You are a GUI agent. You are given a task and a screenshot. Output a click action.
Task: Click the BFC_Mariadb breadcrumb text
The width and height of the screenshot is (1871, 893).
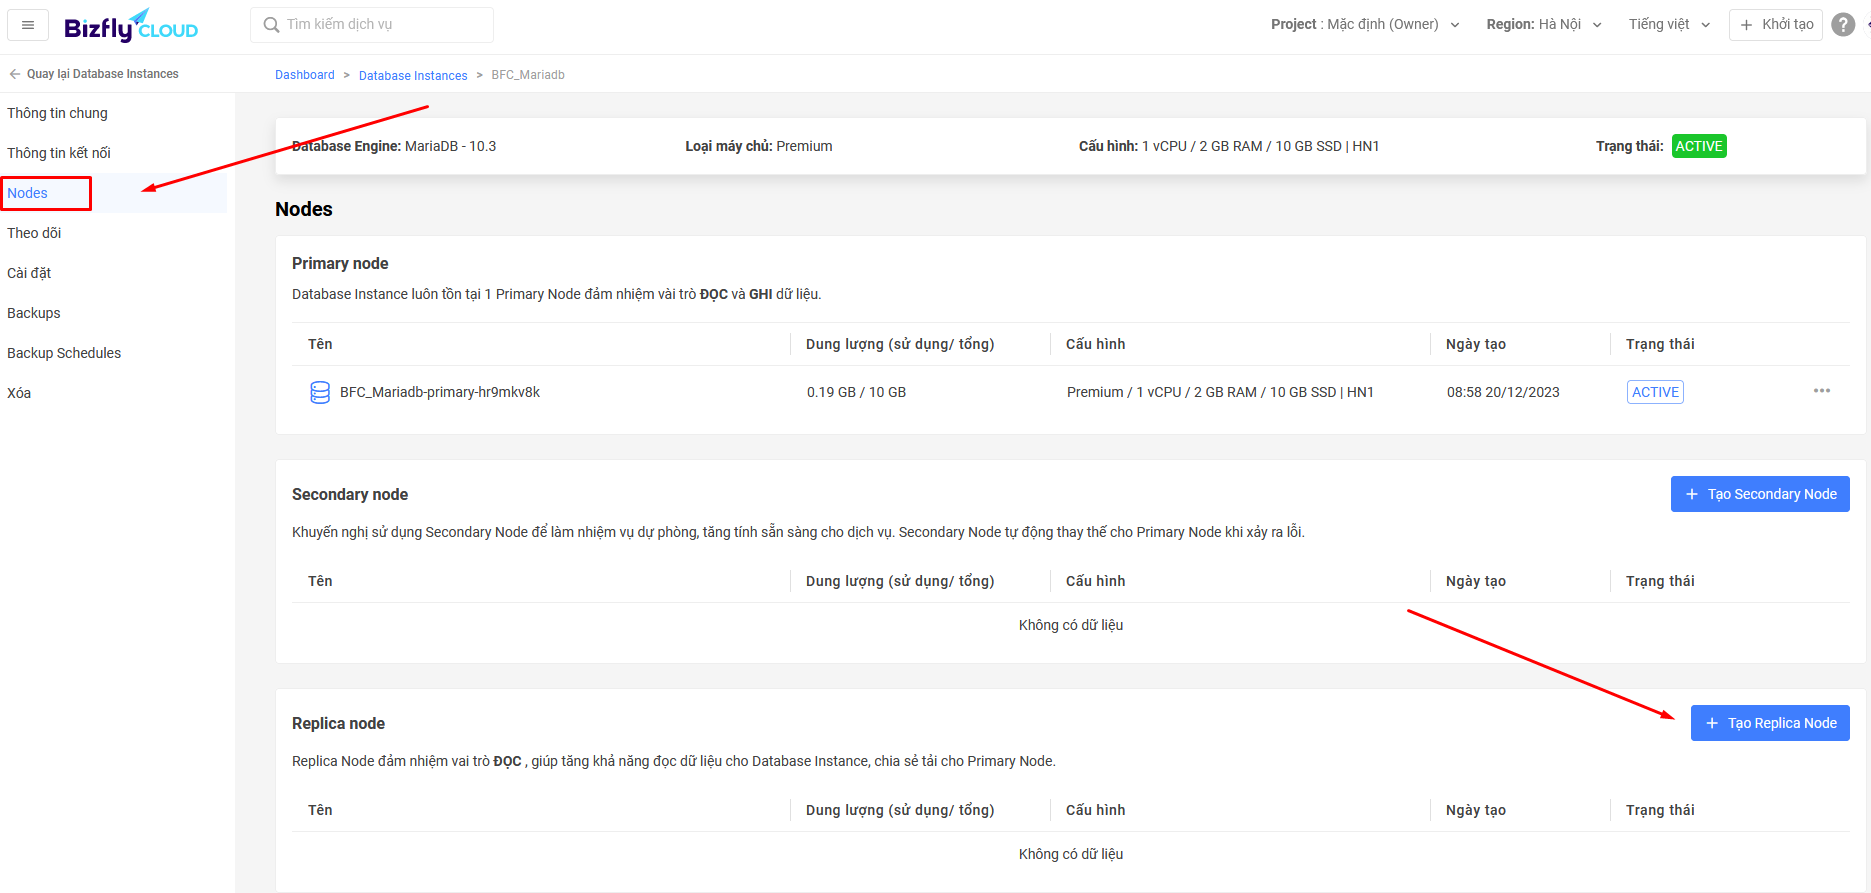coord(528,75)
